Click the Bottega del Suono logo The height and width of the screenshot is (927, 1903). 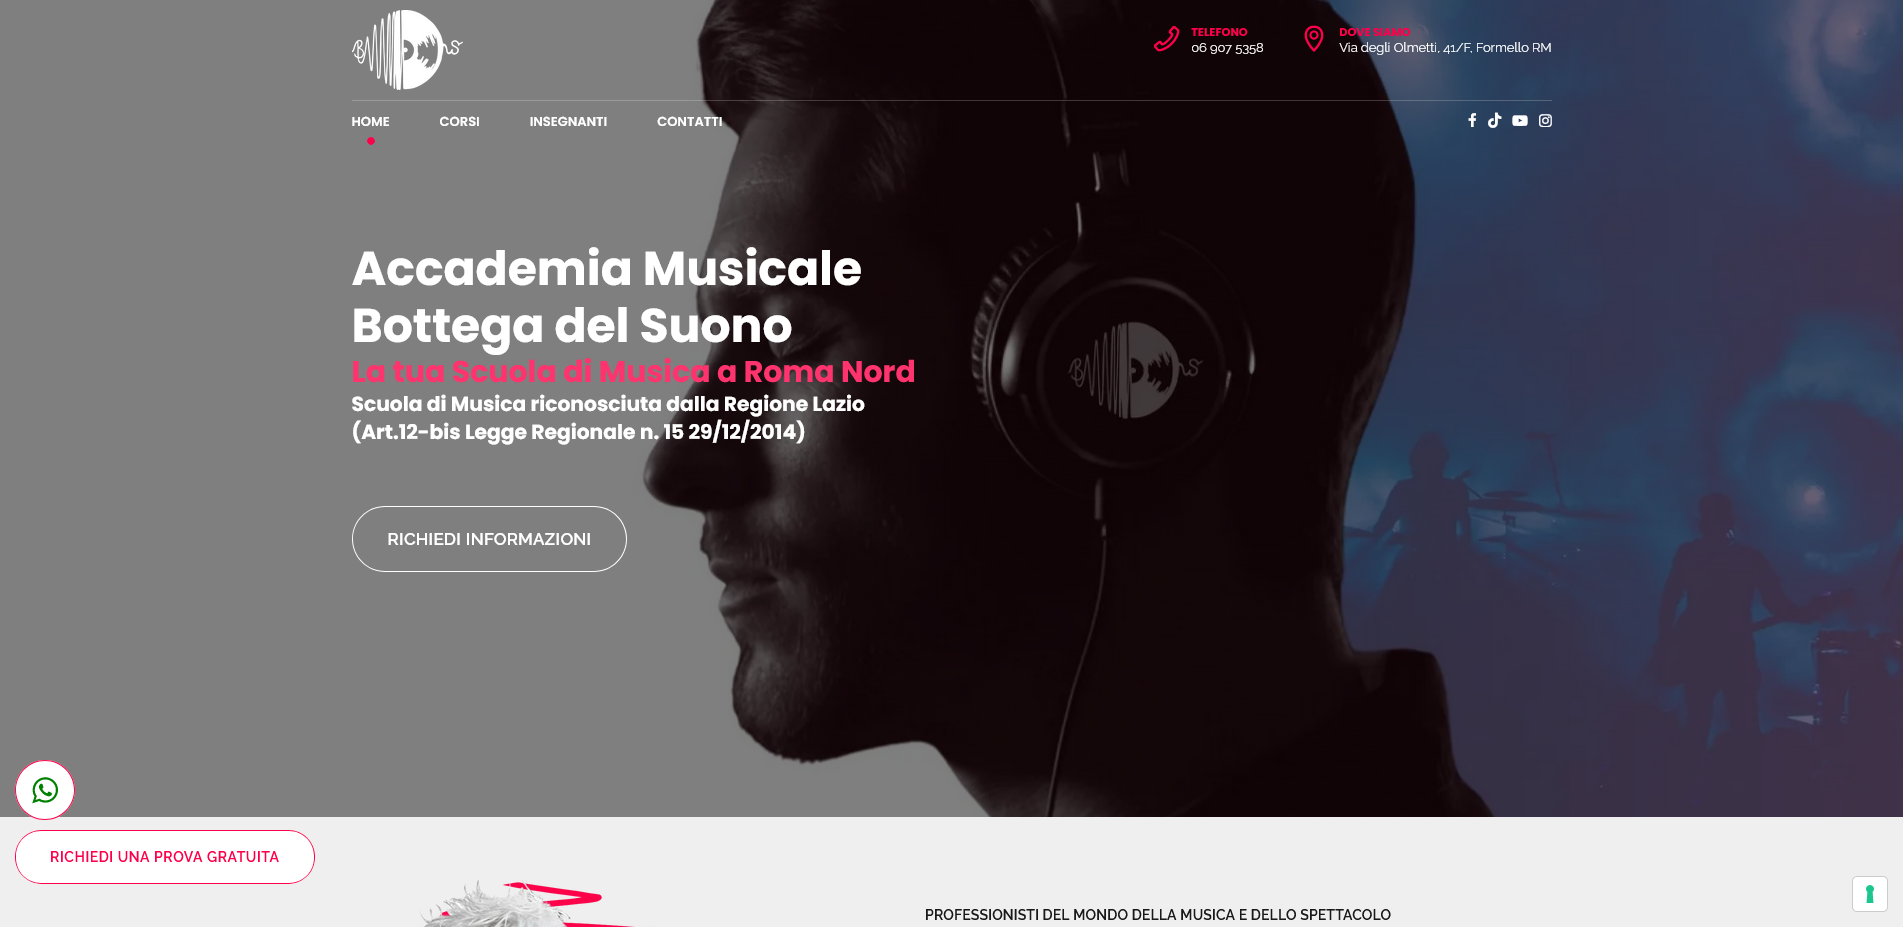pos(407,50)
